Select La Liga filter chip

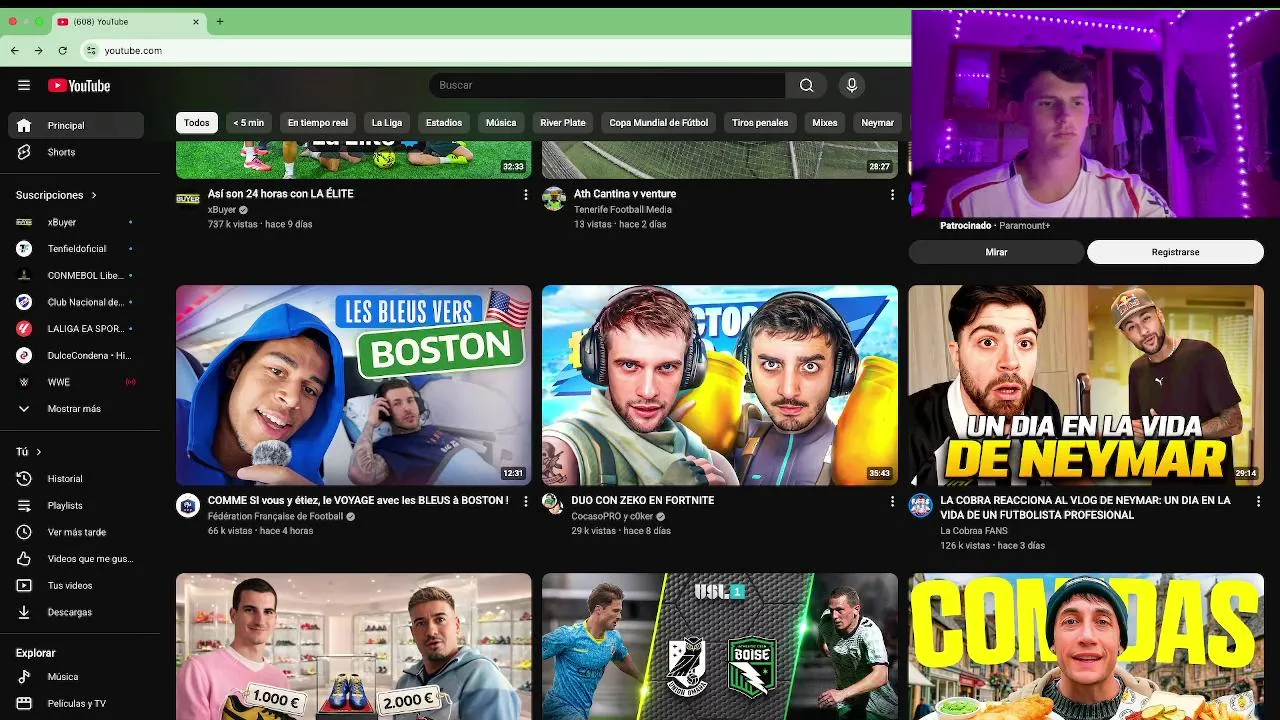click(387, 123)
